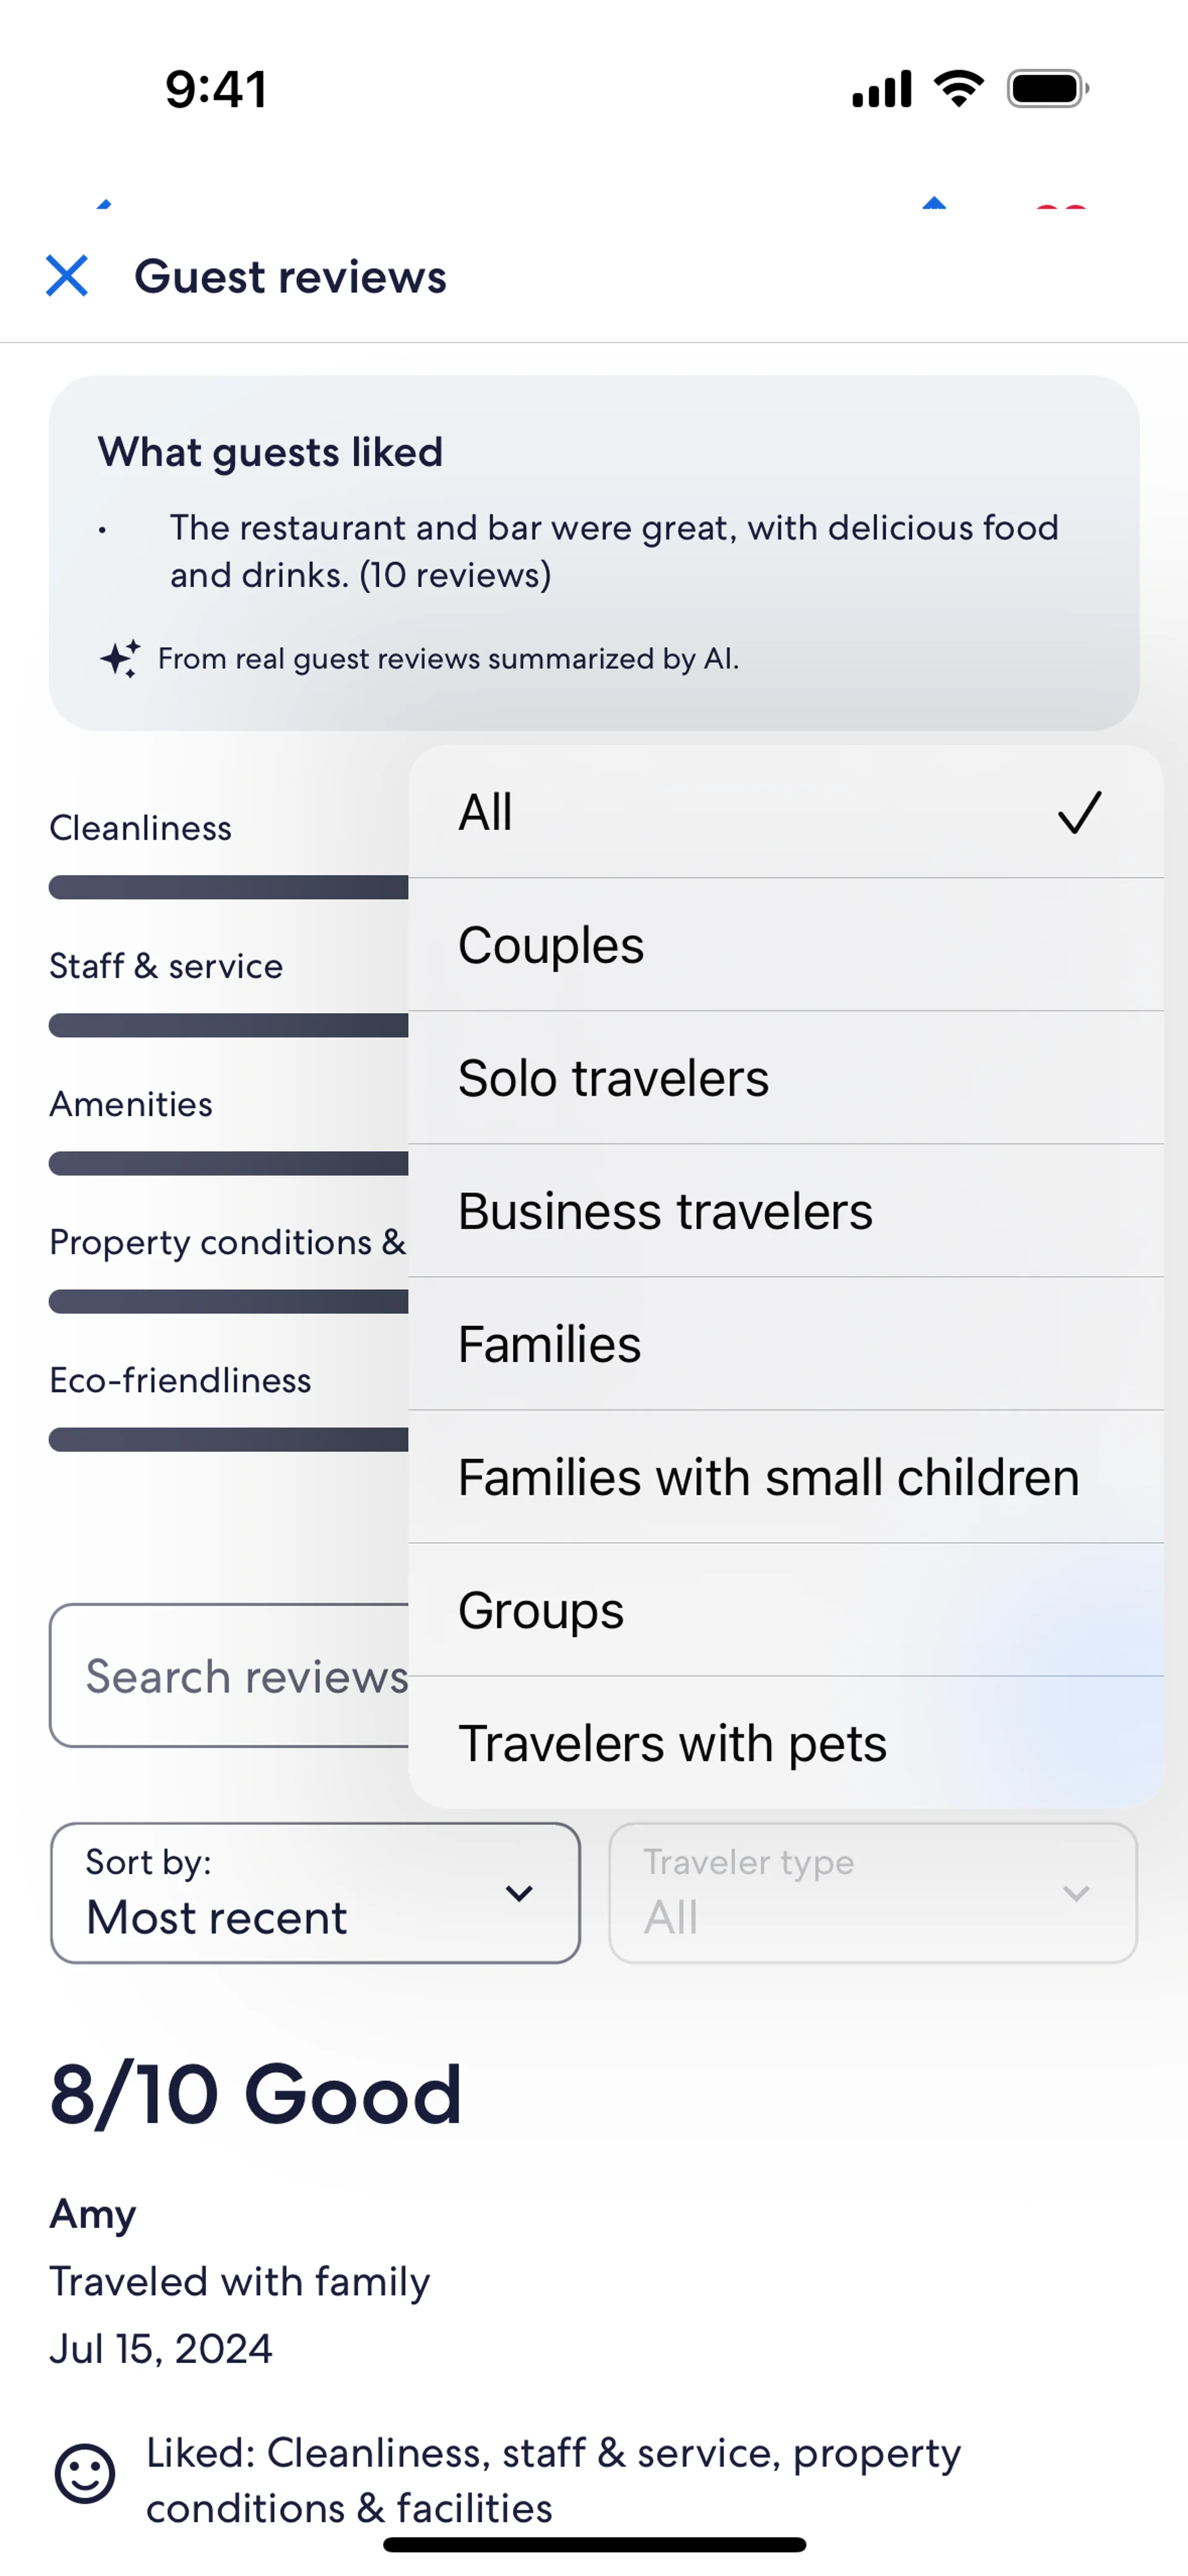Select Business travelers filter option
The height and width of the screenshot is (2576, 1188).
coord(785,1211)
